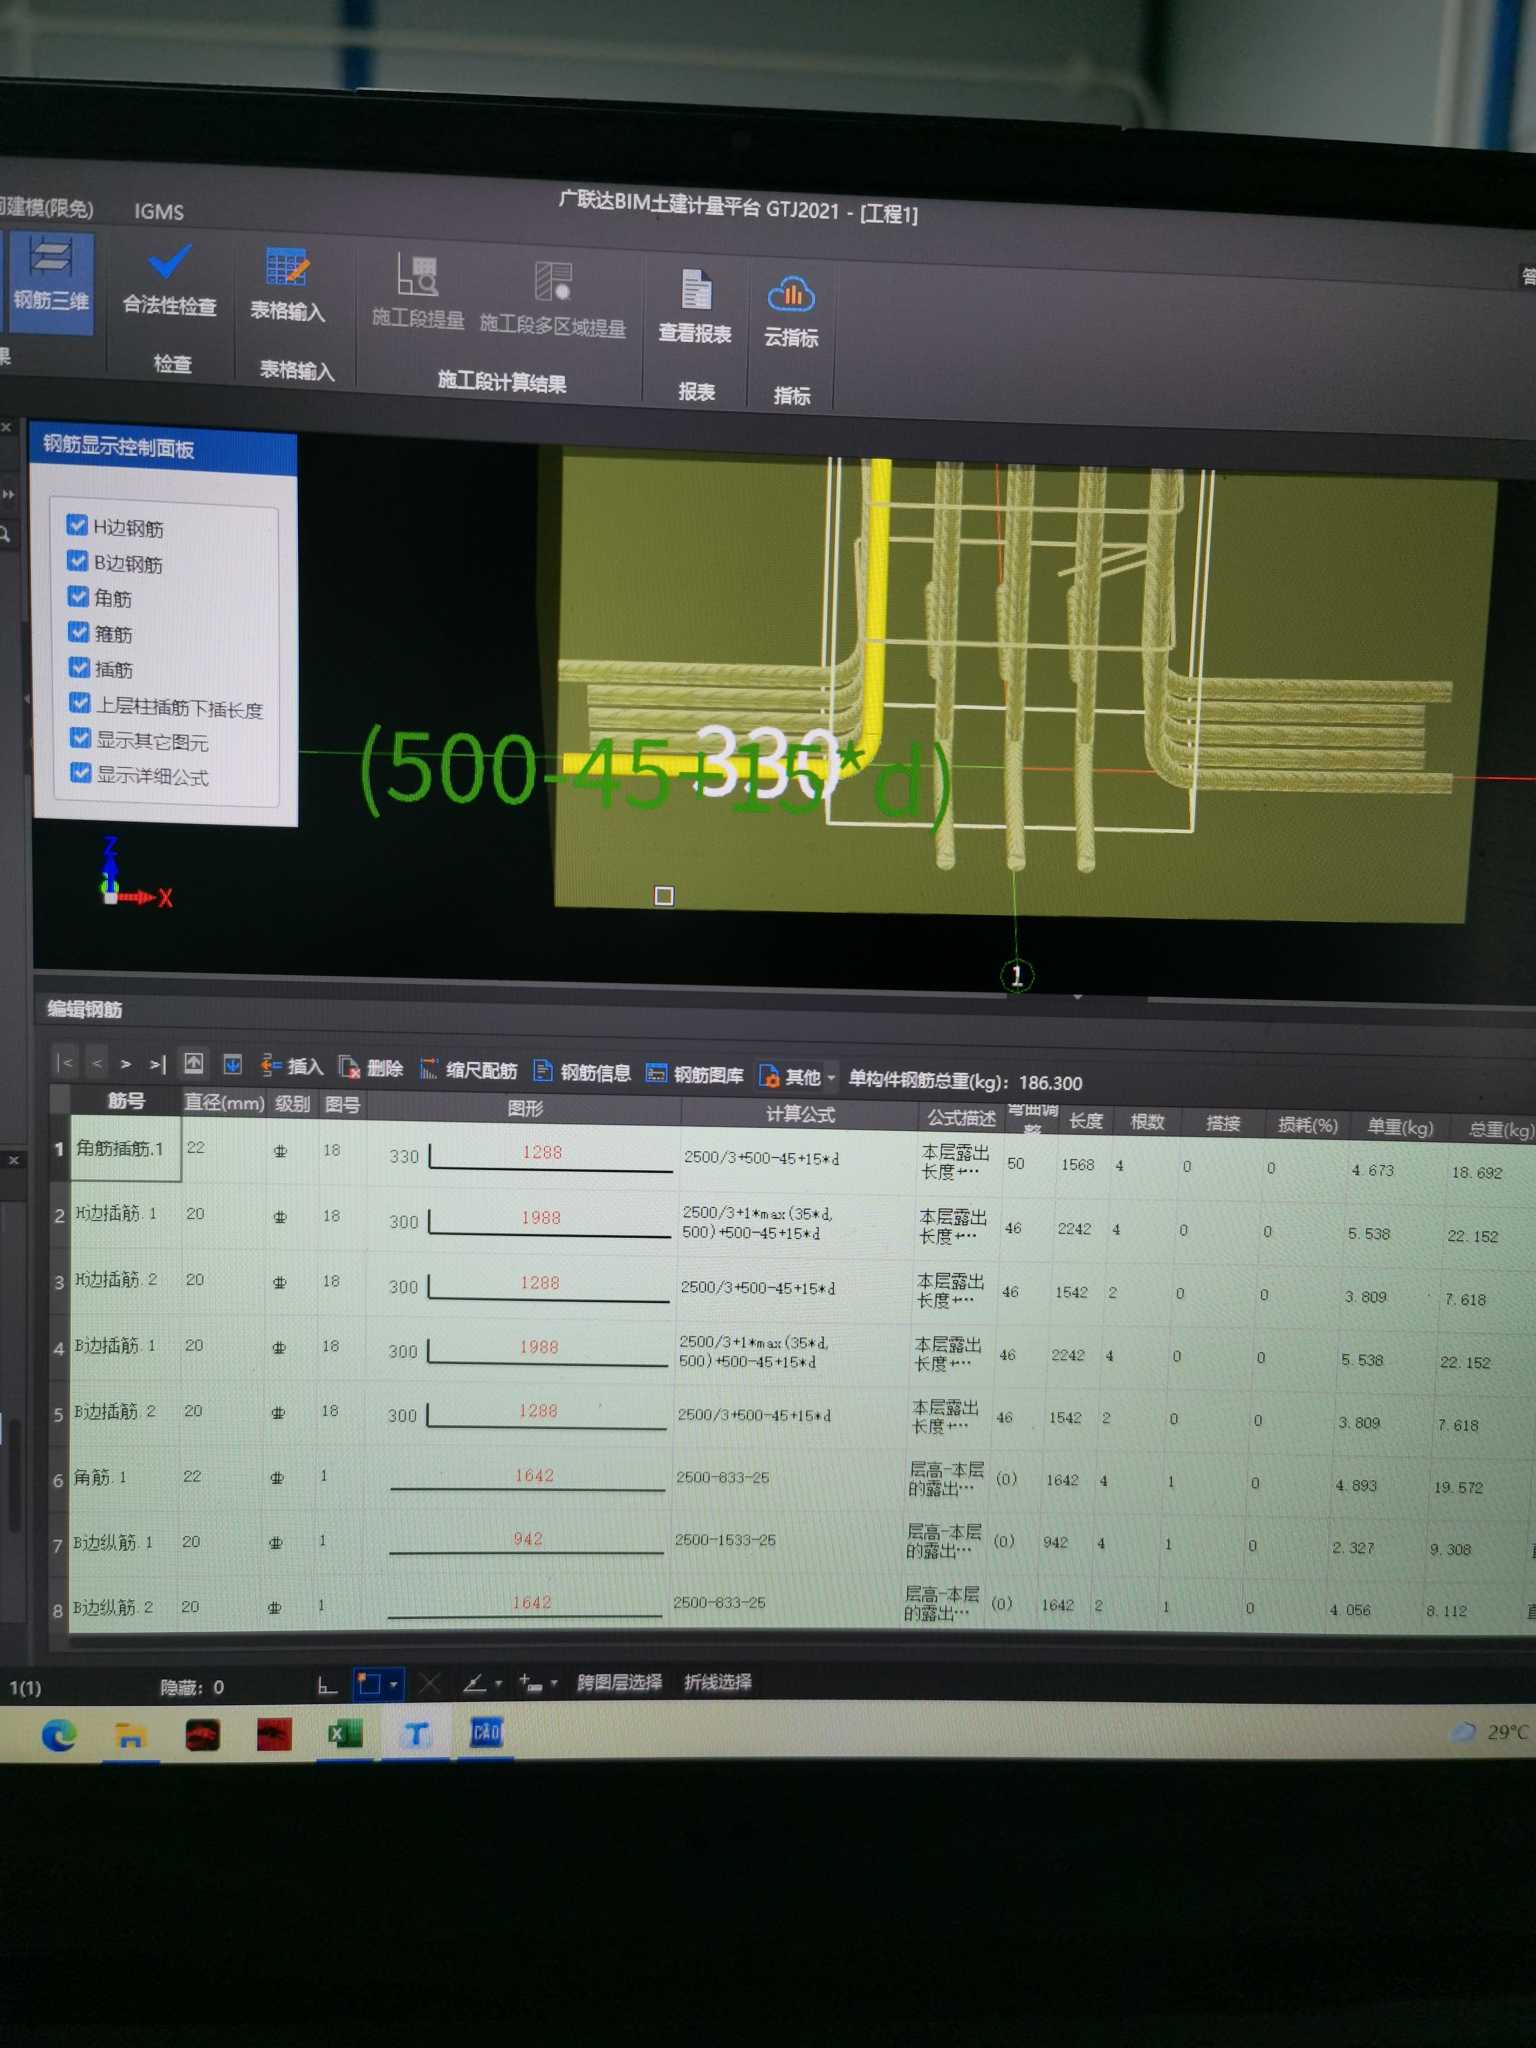1536x2048 pixels.
Task: Go to previous rebar record arrow
Action: [97, 1063]
